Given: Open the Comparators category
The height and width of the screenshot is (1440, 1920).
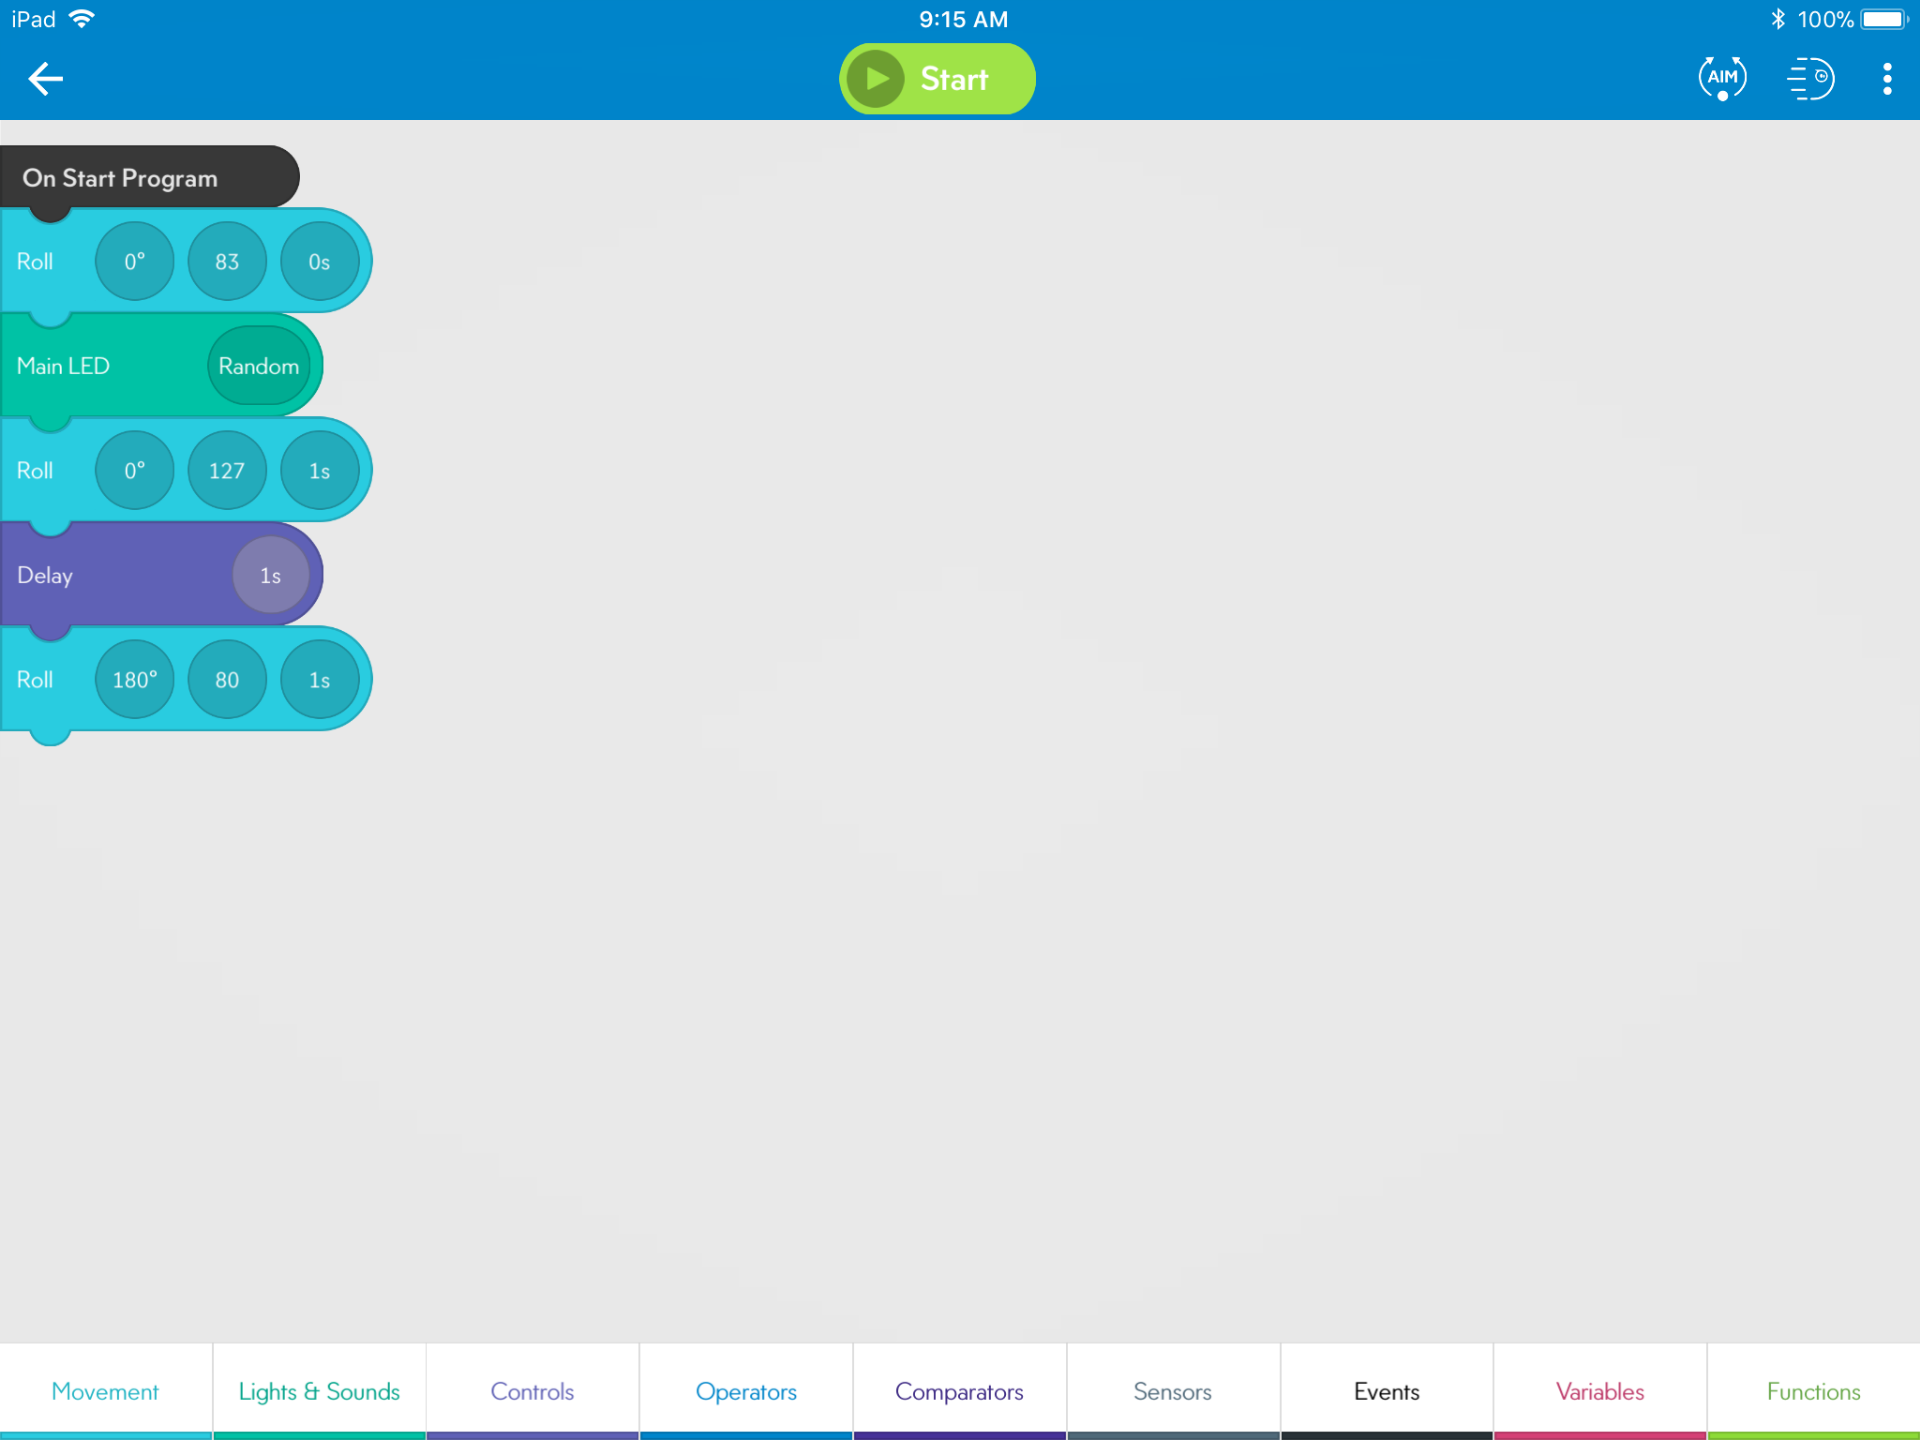Looking at the screenshot, I should tap(960, 1390).
